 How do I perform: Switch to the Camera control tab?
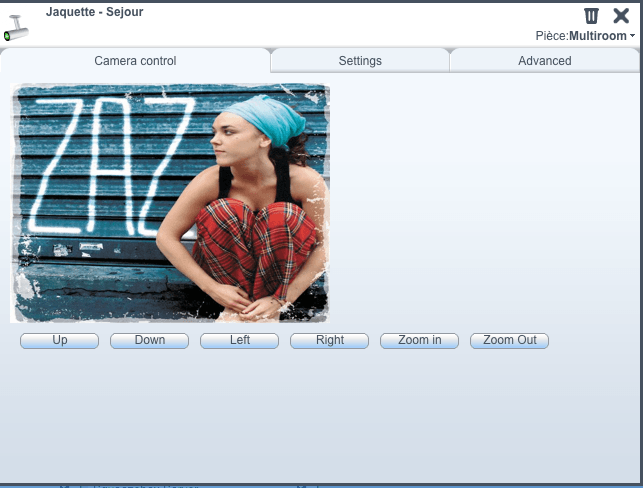tap(135, 61)
